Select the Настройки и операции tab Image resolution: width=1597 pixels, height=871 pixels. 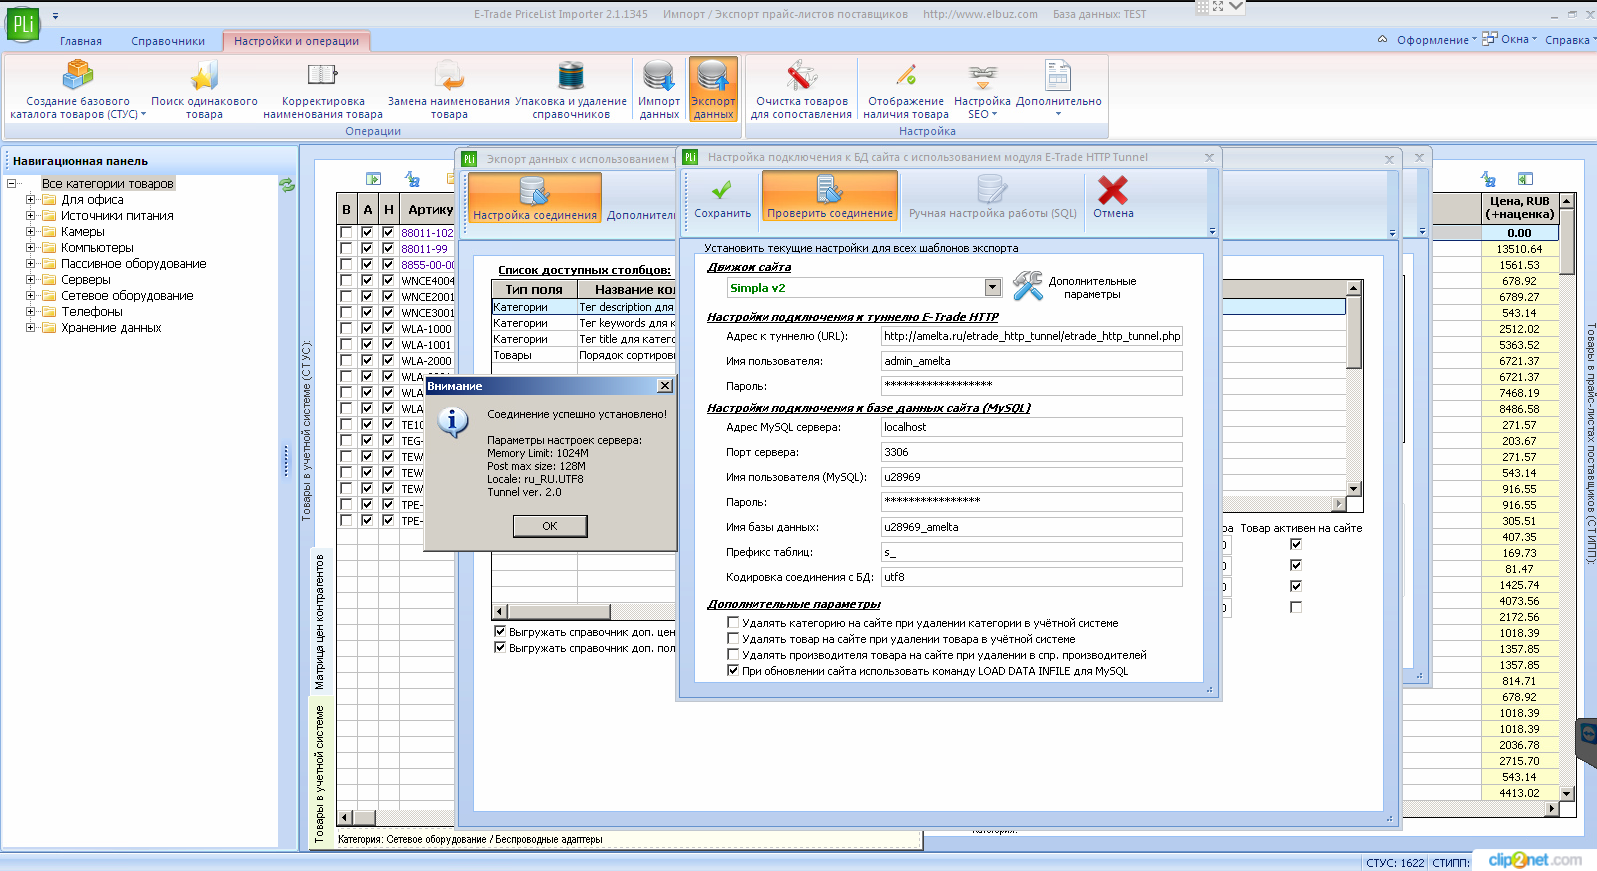tap(296, 41)
